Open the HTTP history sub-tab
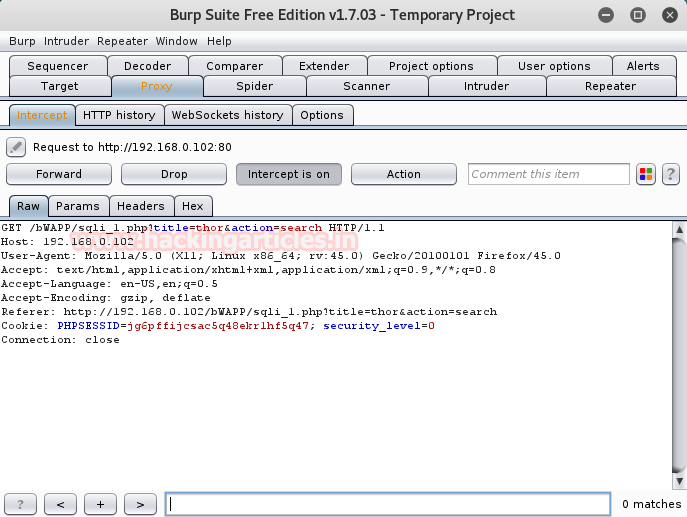687x517 pixels. [119, 115]
